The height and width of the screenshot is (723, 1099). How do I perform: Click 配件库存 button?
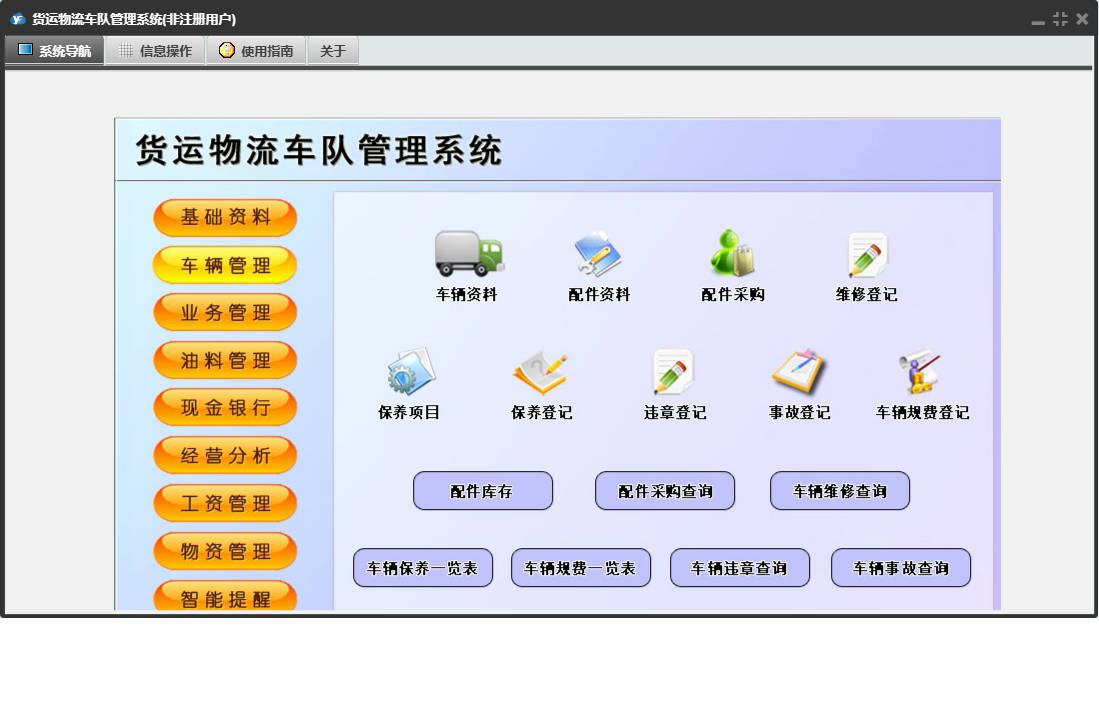[x=483, y=490]
